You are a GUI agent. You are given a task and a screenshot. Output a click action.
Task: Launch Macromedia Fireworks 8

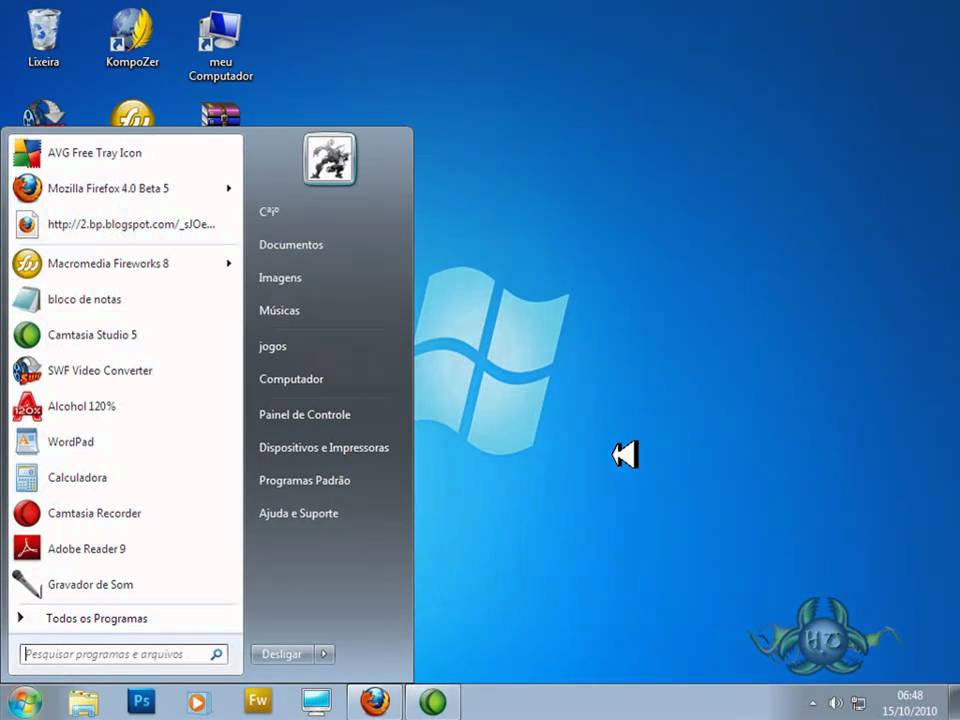(126, 264)
